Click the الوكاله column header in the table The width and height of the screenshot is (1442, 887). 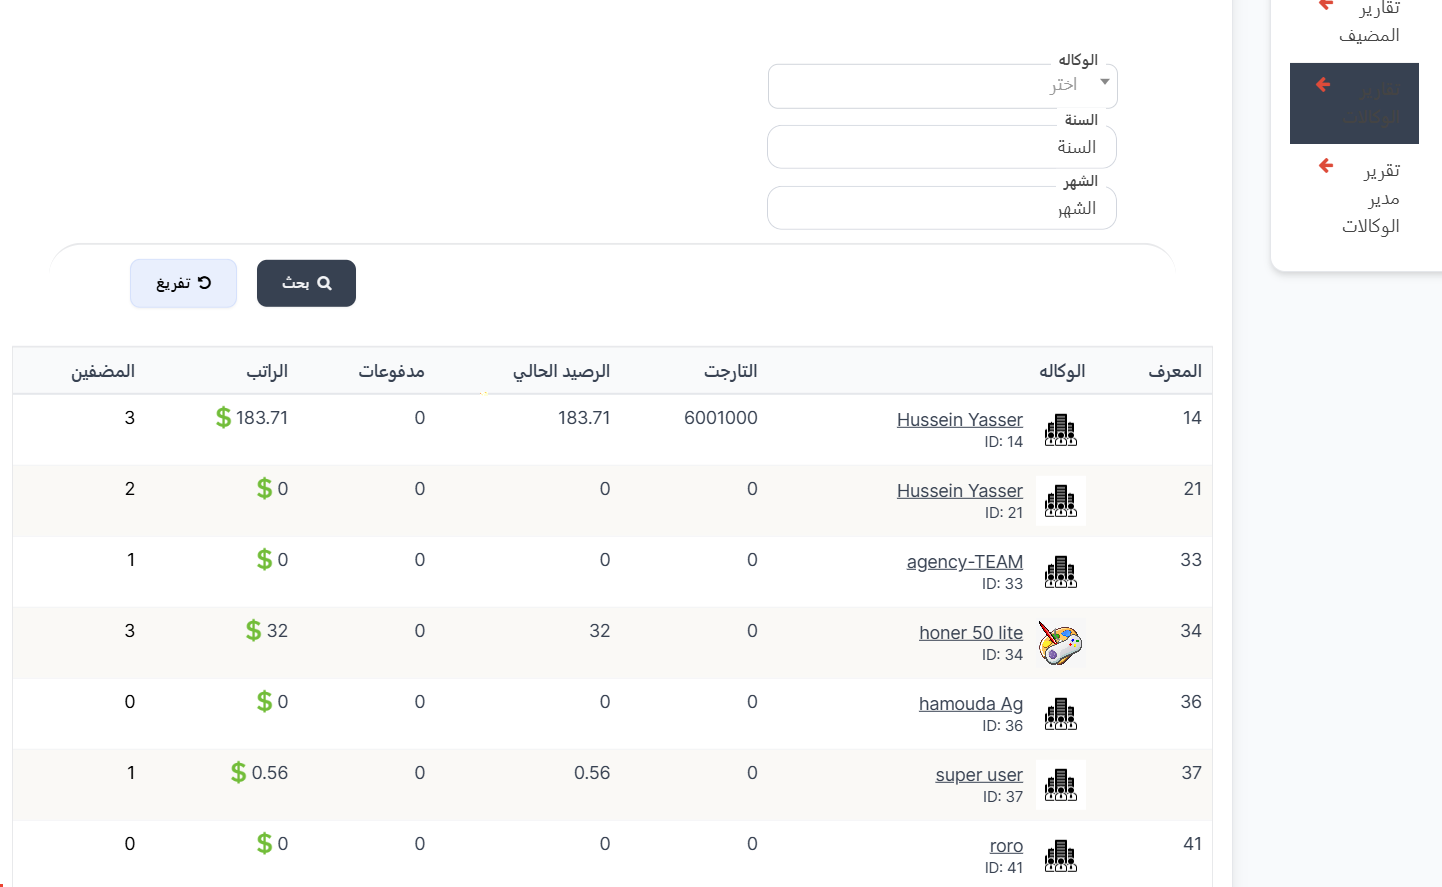[1062, 371]
